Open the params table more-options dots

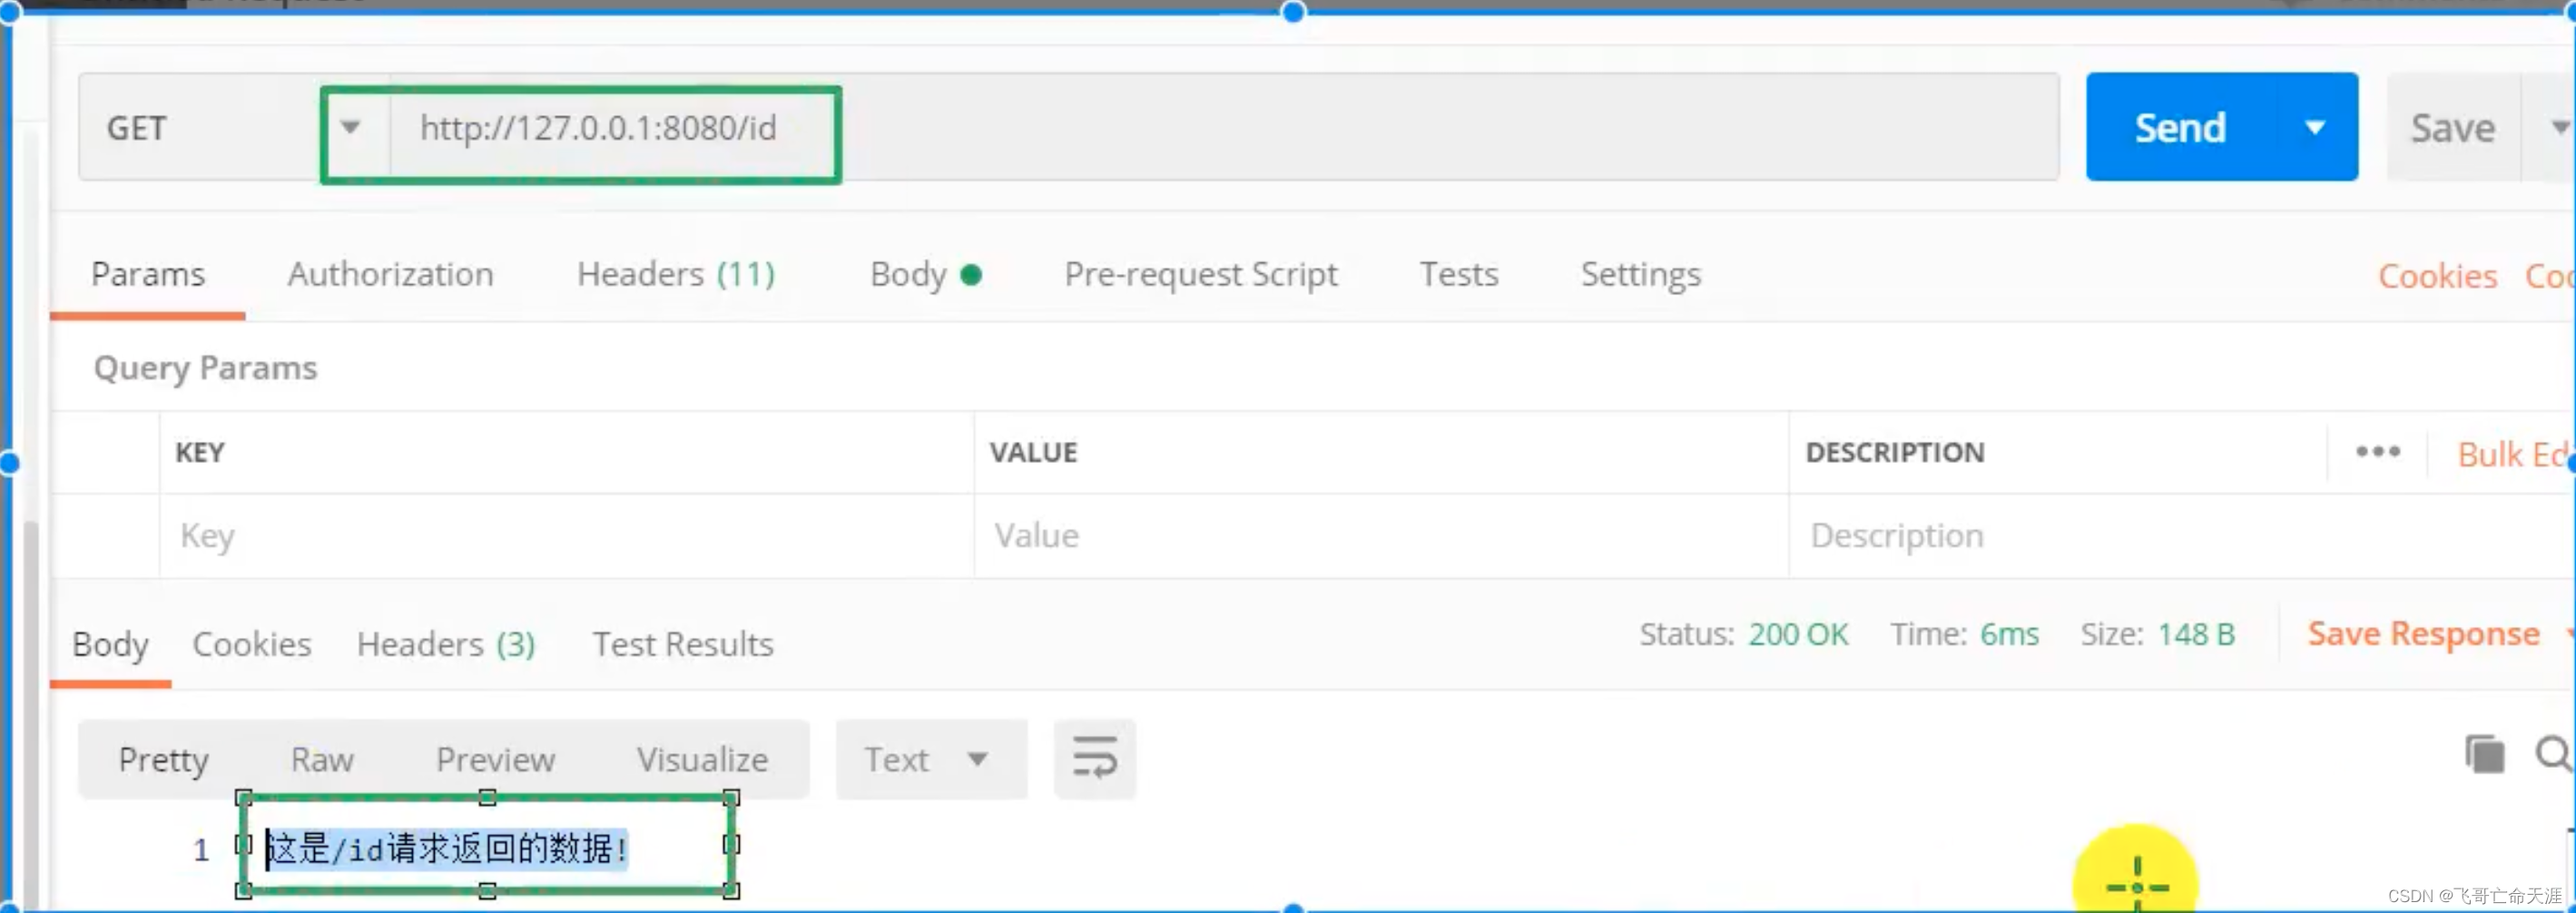(2377, 452)
